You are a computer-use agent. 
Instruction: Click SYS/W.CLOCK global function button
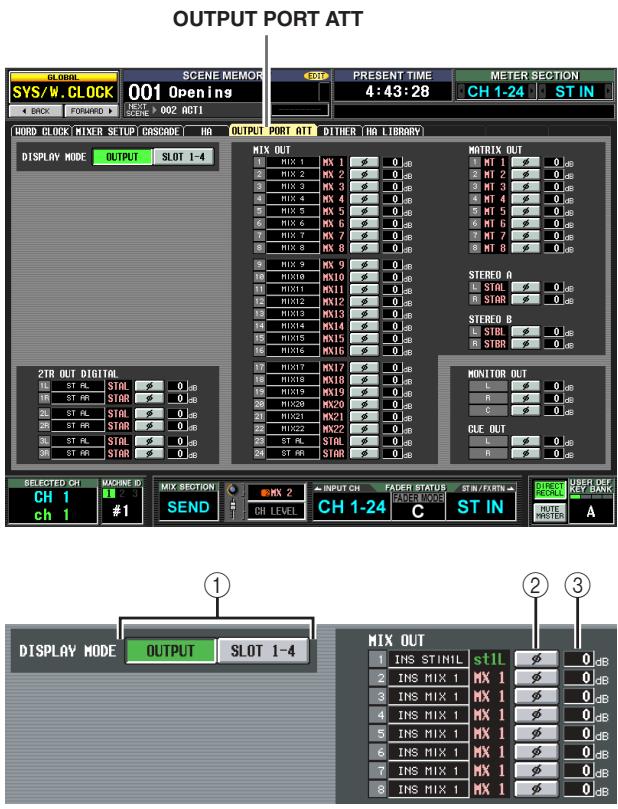click(x=63, y=92)
